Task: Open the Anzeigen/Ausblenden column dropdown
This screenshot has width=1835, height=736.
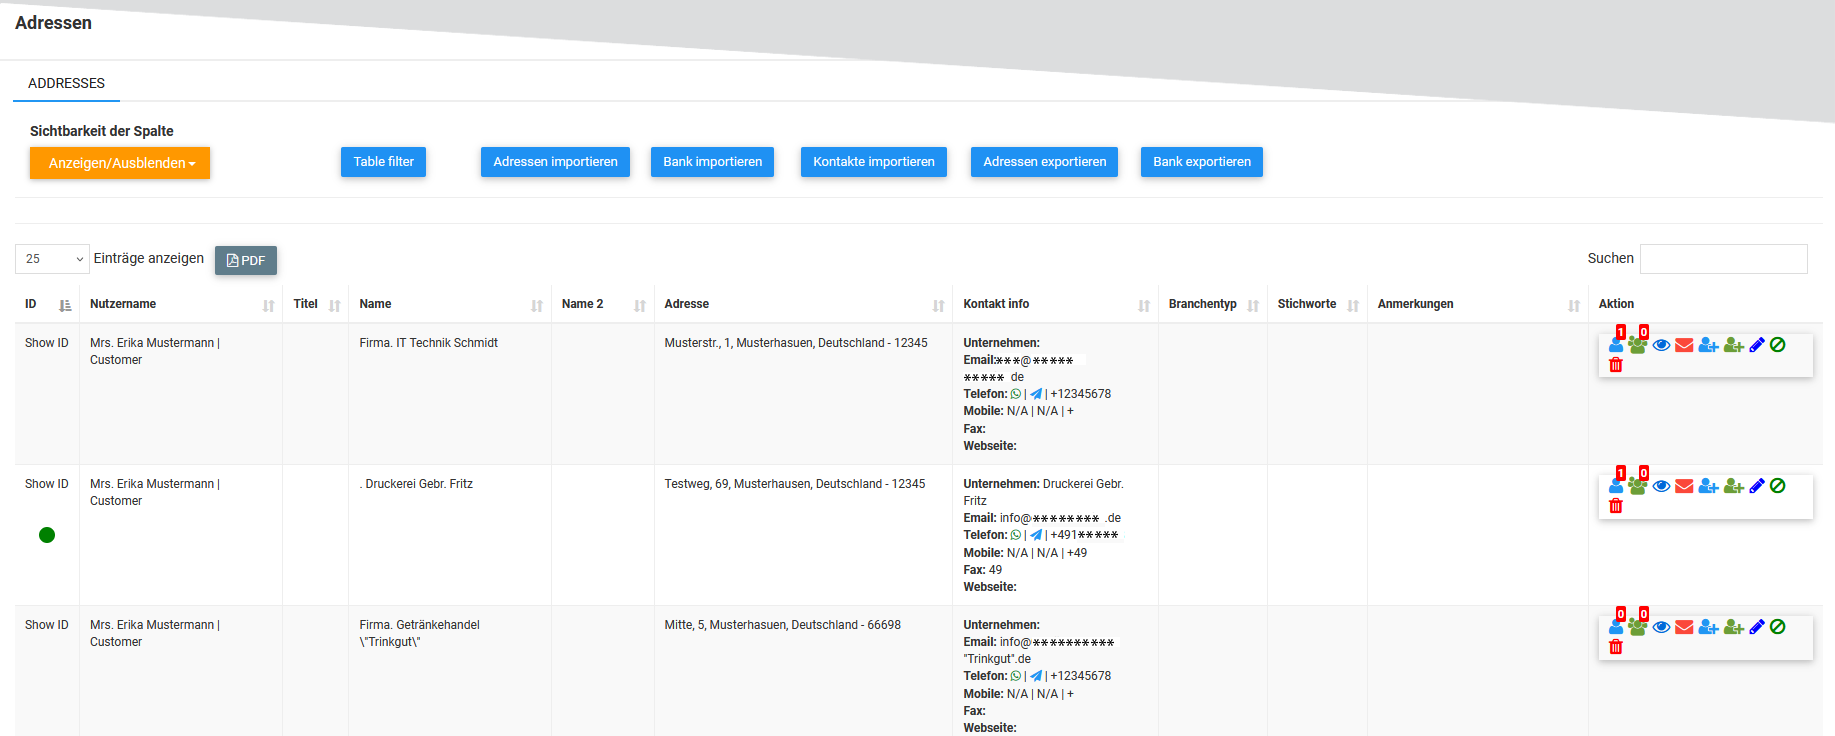Action: coord(120,163)
